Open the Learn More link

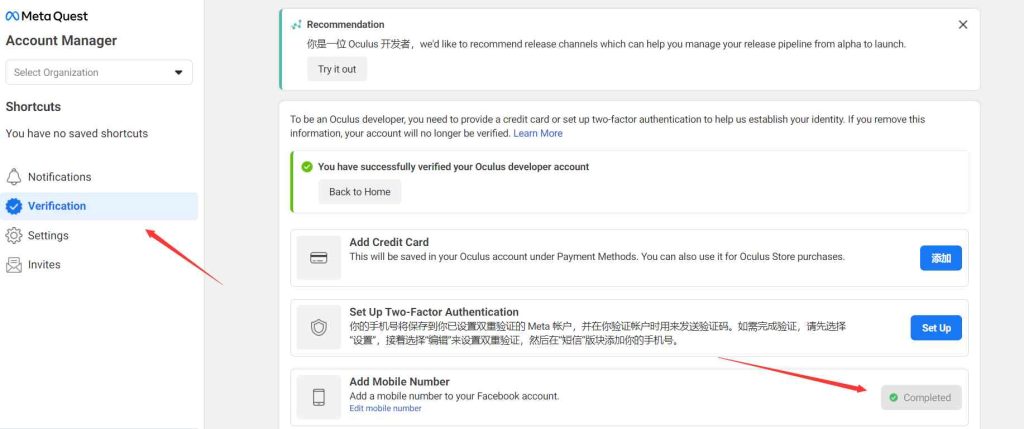538,133
